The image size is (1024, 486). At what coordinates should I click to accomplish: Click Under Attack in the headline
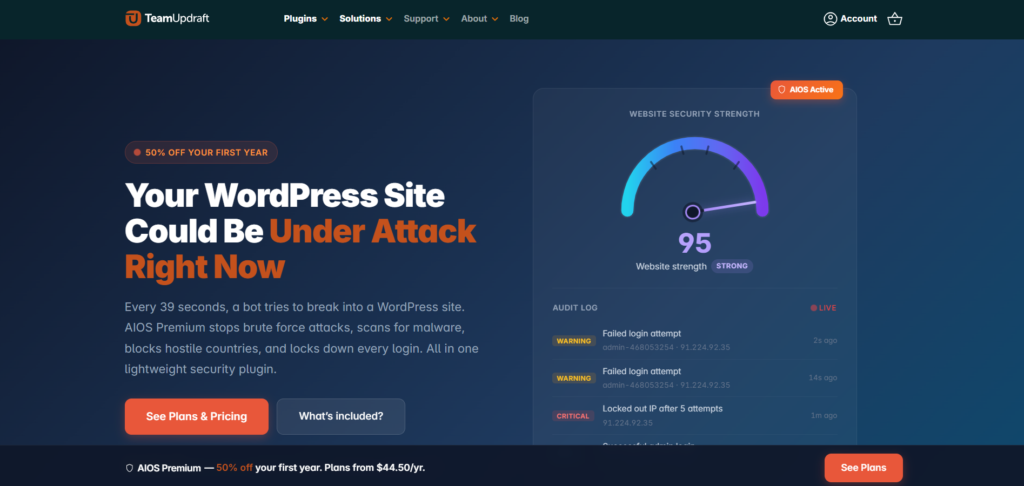tap(373, 231)
